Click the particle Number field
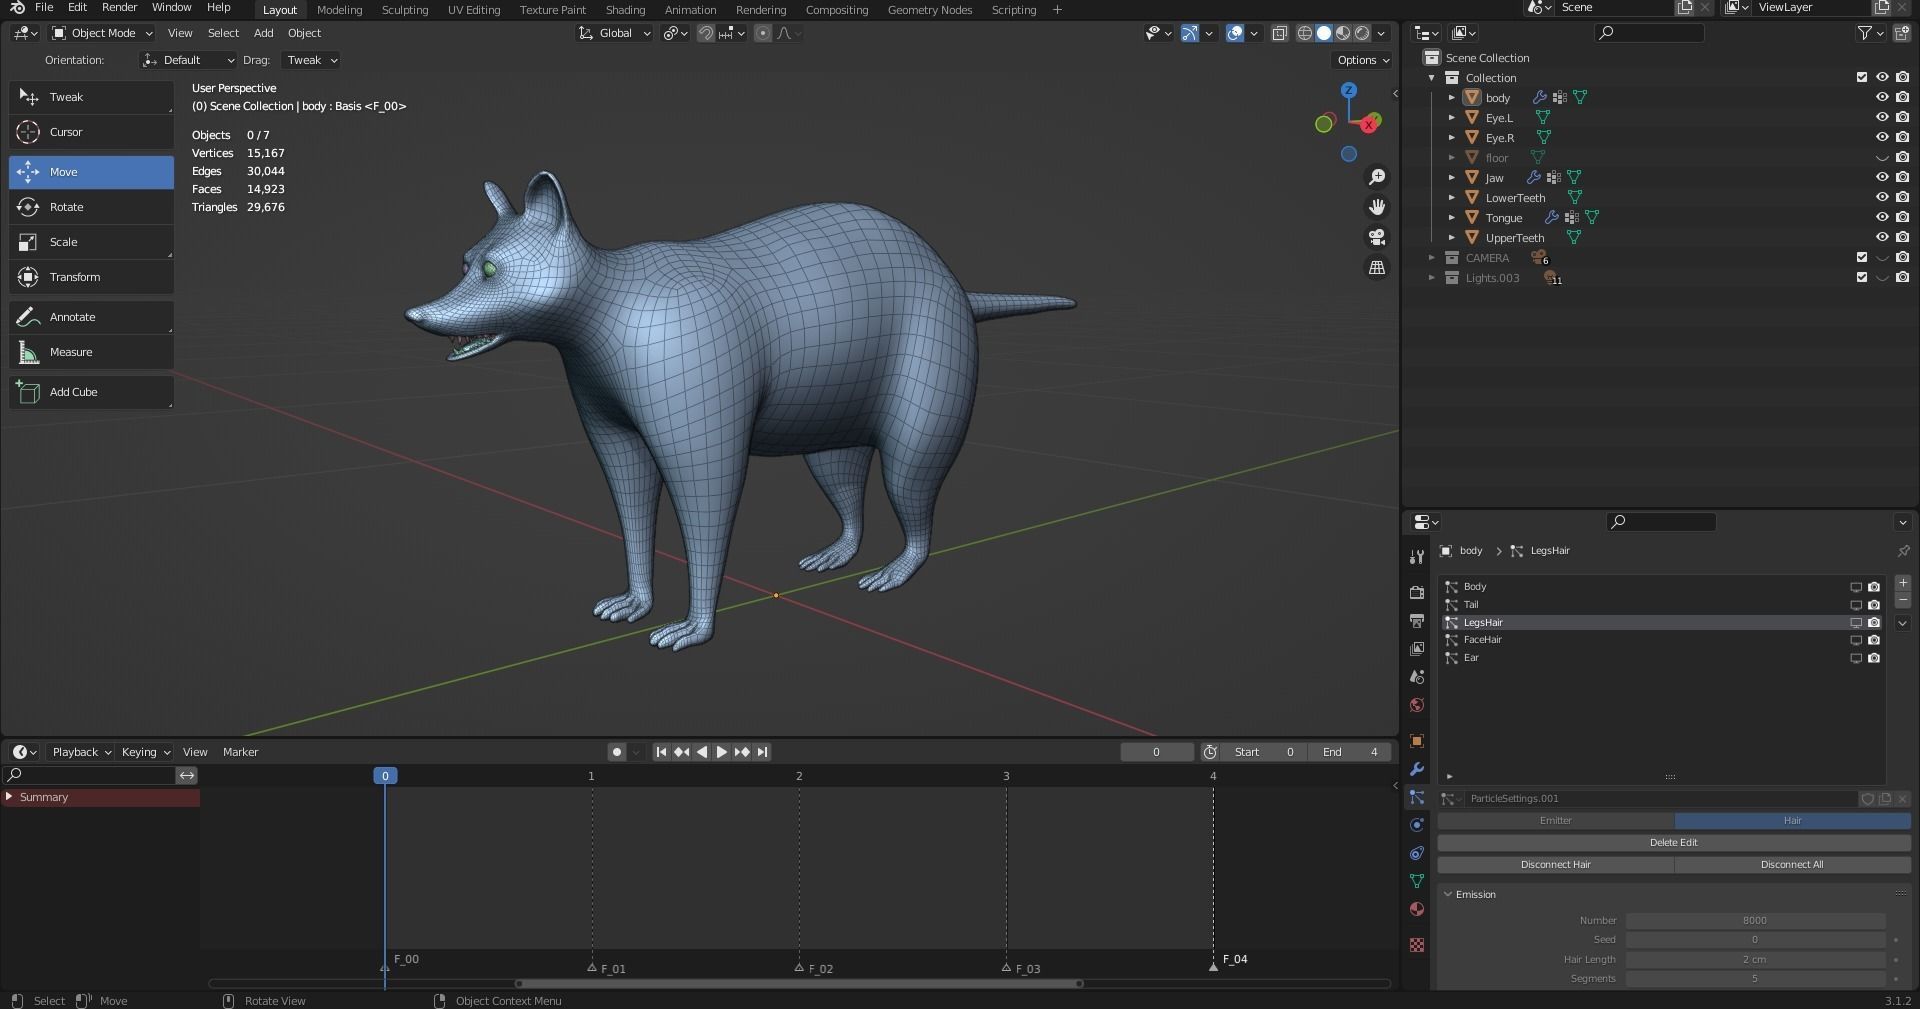The height and width of the screenshot is (1009, 1920). point(1755,920)
